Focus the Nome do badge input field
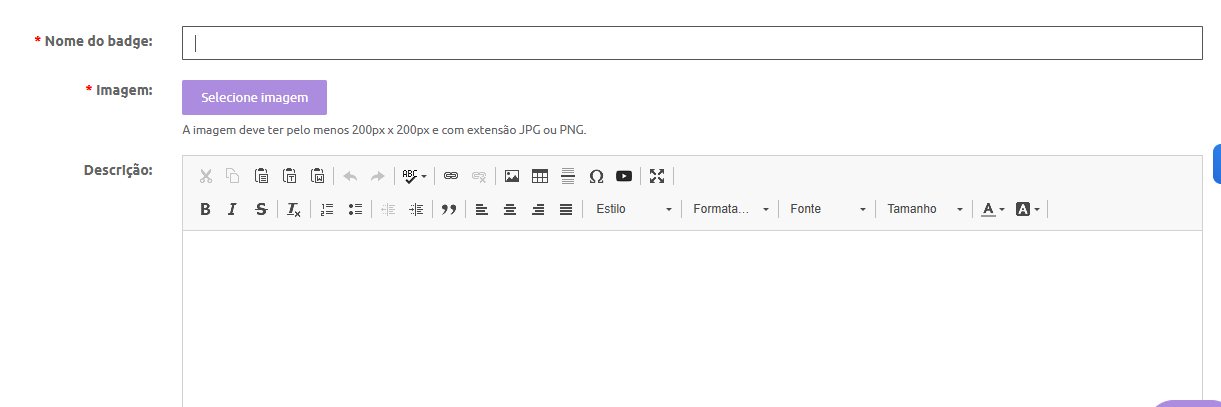The image size is (1221, 407). [691, 43]
